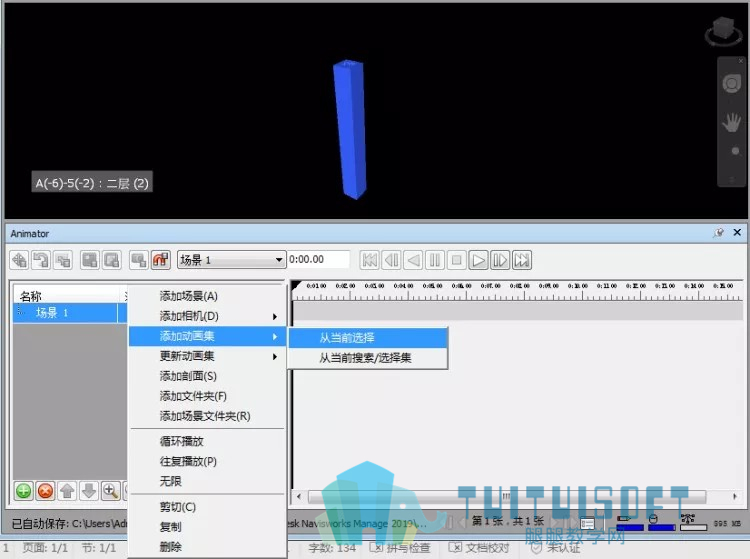The width and height of the screenshot is (750, 559).
Task: Move selected item down with arrow icon
Action: click(x=89, y=491)
